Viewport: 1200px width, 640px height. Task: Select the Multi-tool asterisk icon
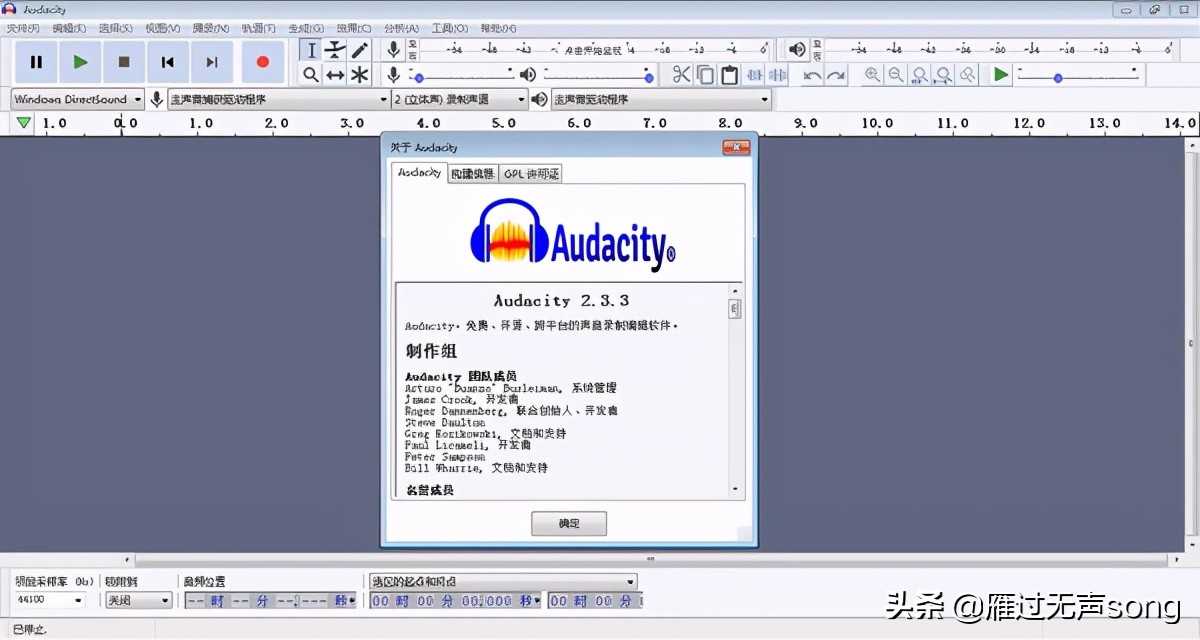click(x=359, y=75)
